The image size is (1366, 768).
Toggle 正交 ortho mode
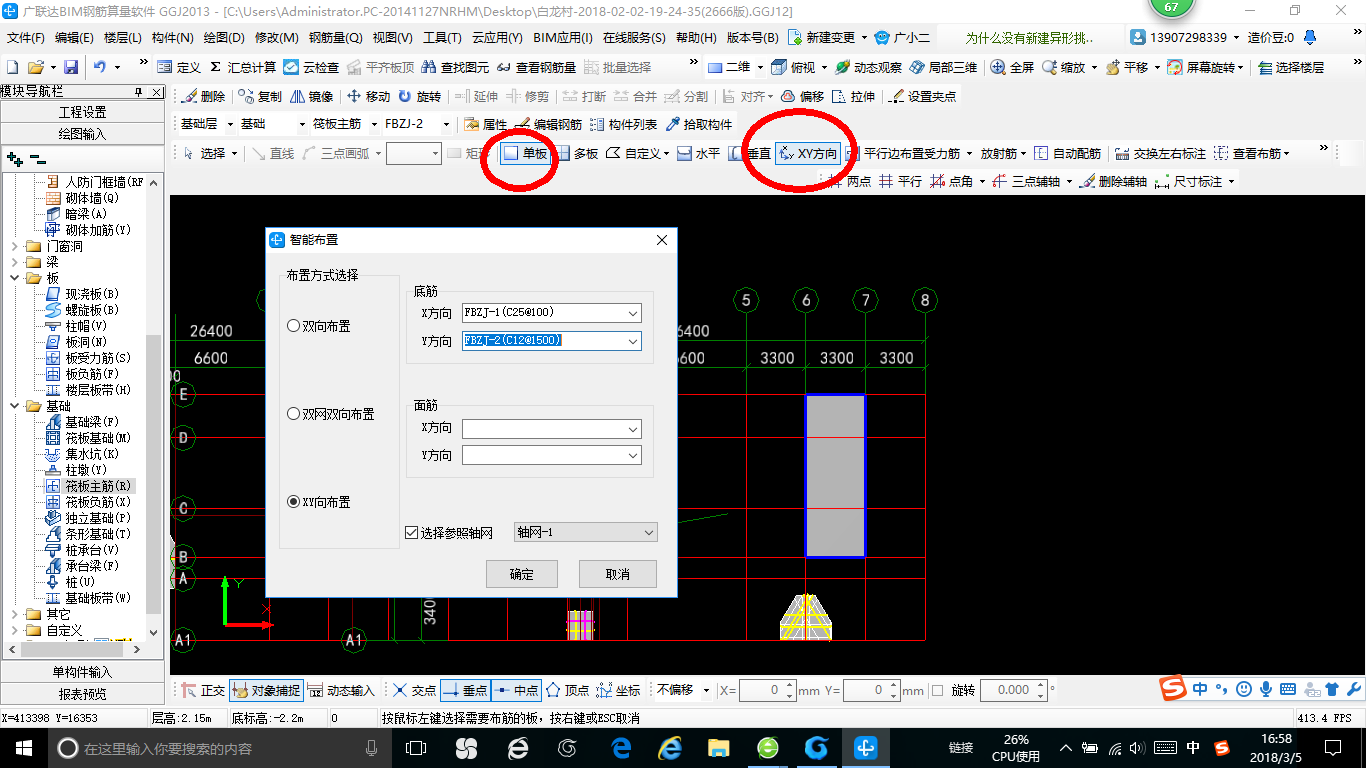coord(203,690)
